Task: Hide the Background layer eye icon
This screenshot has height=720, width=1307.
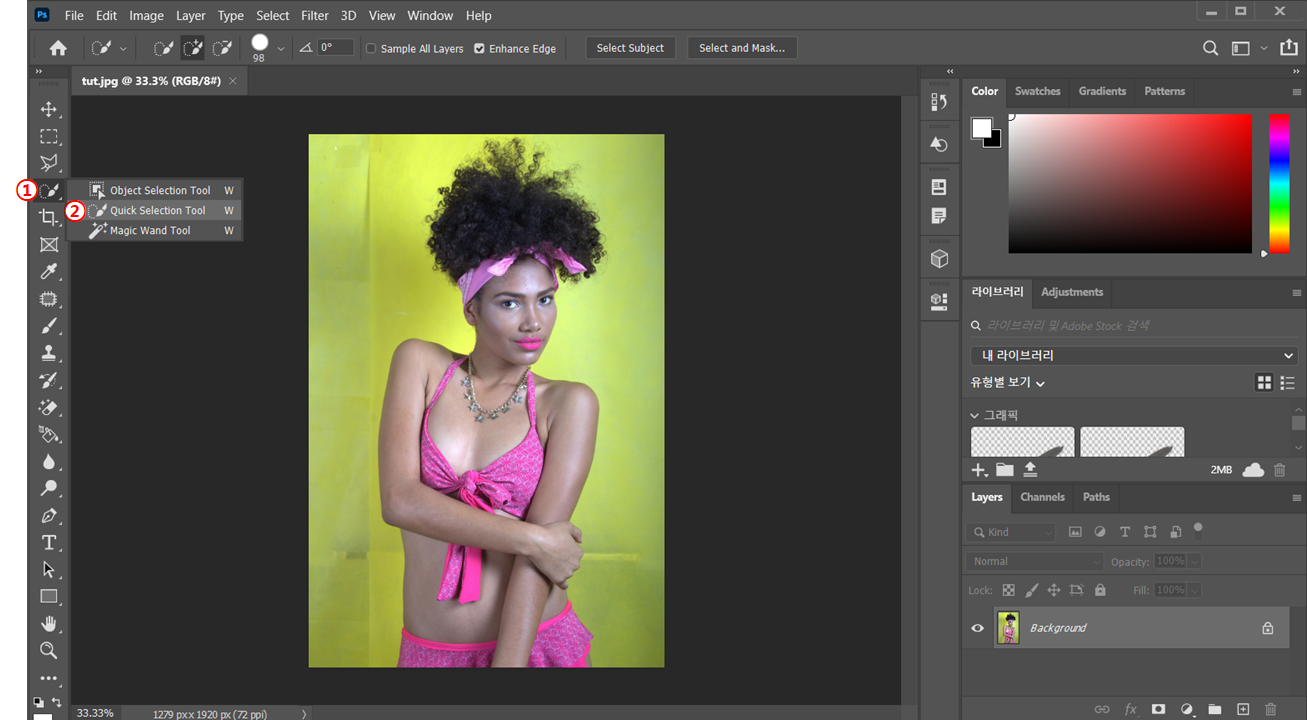Action: click(x=978, y=628)
